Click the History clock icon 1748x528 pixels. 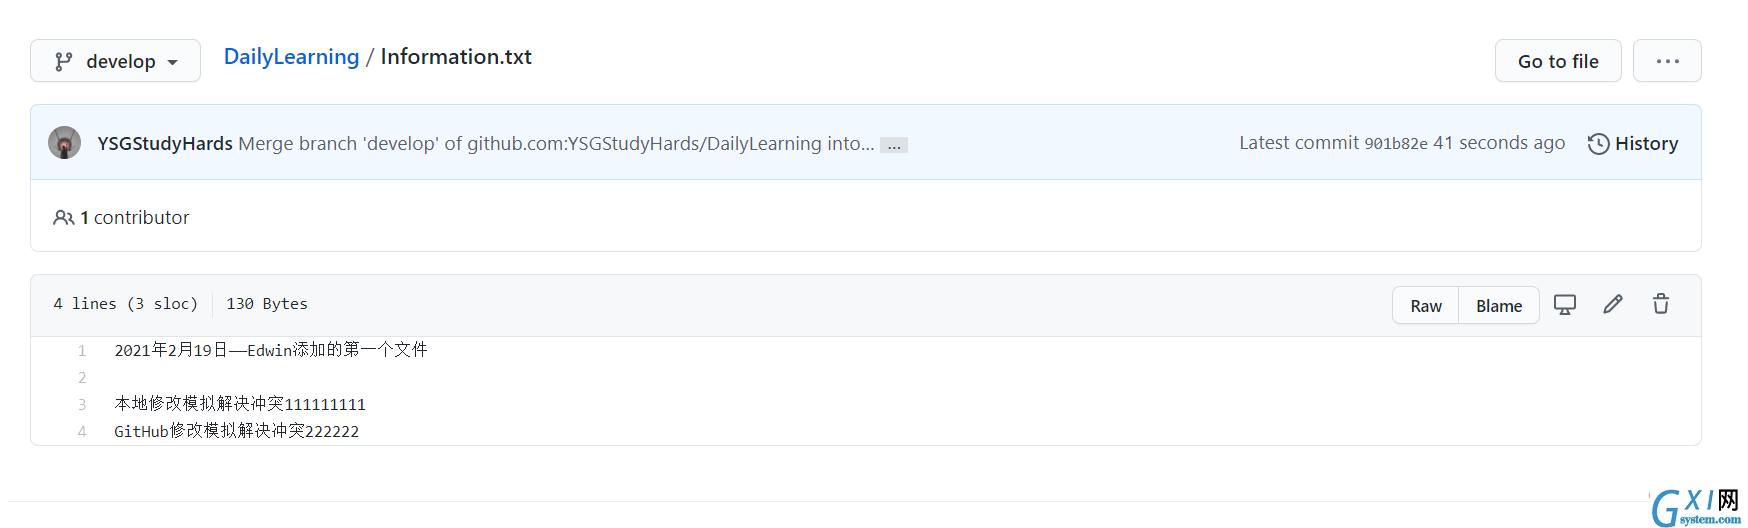pyautogui.click(x=1598, y=144)
